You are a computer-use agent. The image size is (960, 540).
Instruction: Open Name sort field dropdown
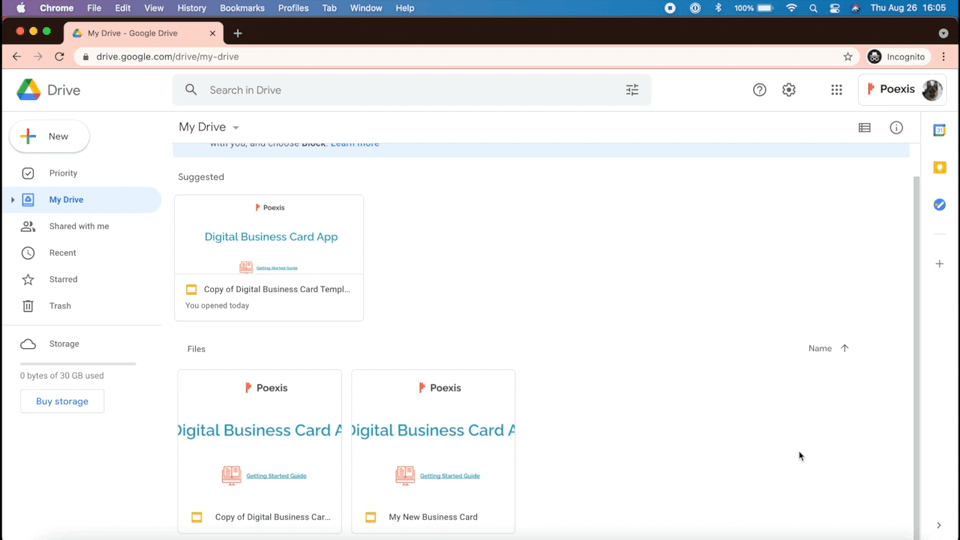[820, 348]
